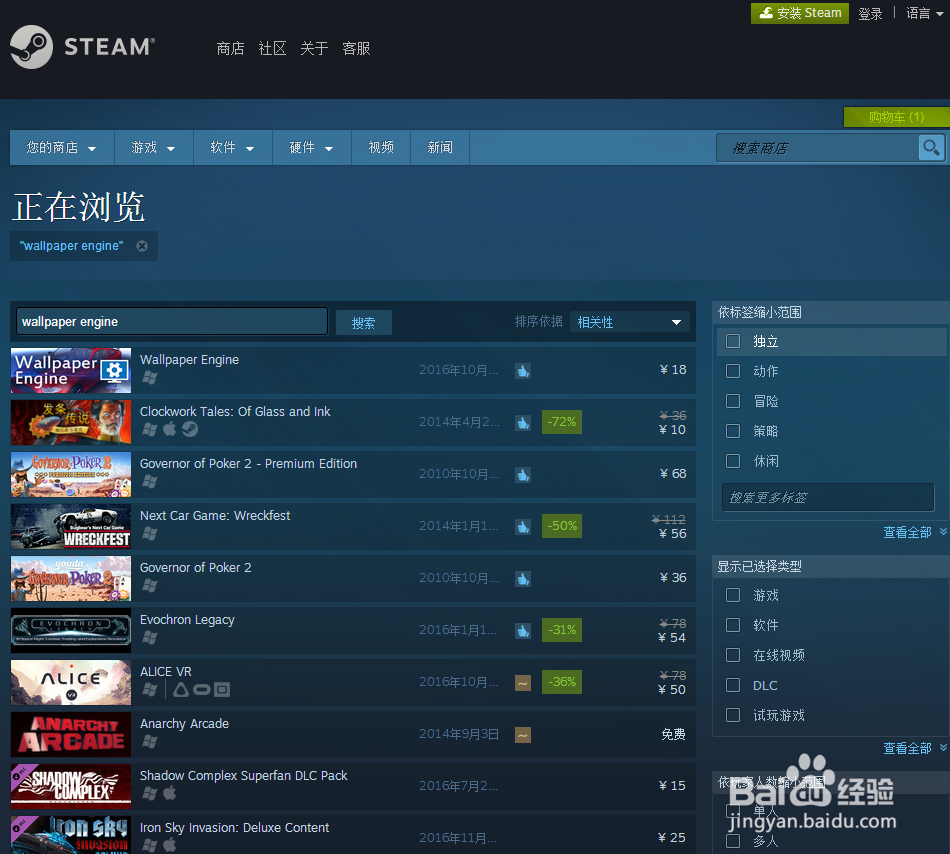Image resolution: width=950 pixels, height=854 pixels.
Task: Click the positive review icon for Wallpaper Engine
Action: [523, 370]
